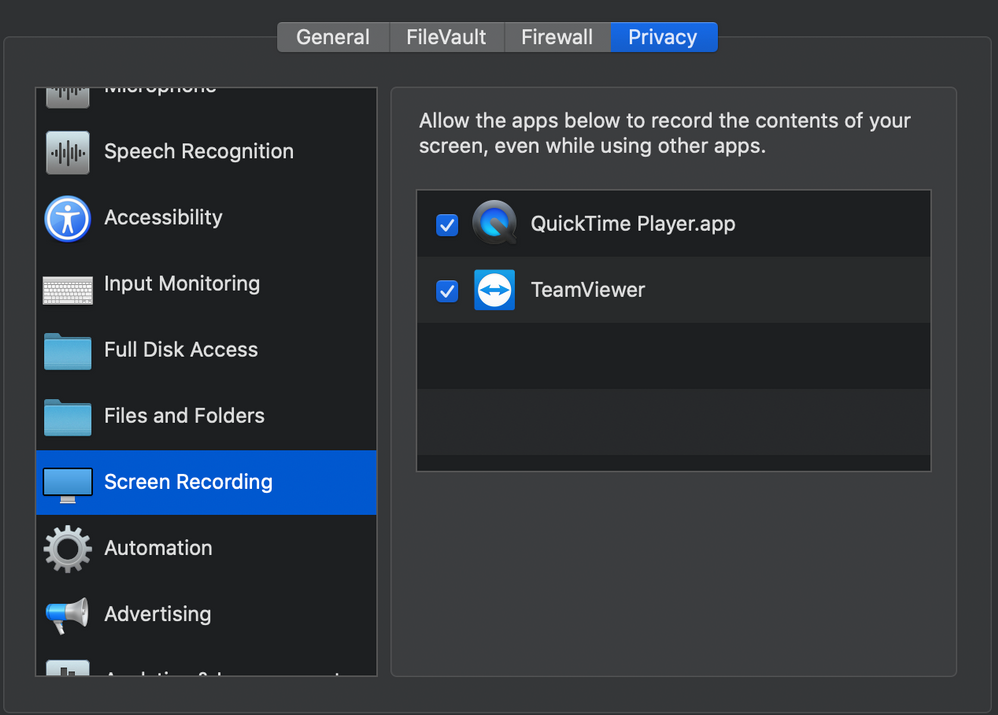Uncheck the TeamViewer checkbox
The height and width of the screenshot is (715, 998).
coord(447,291)
